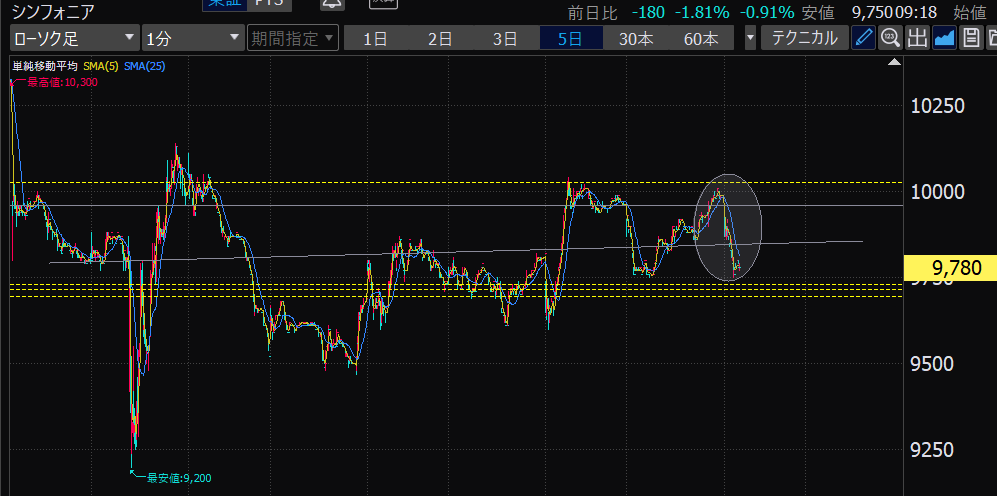
Task: Click the magnifier price-value display icon
Action: coord(890,39)
